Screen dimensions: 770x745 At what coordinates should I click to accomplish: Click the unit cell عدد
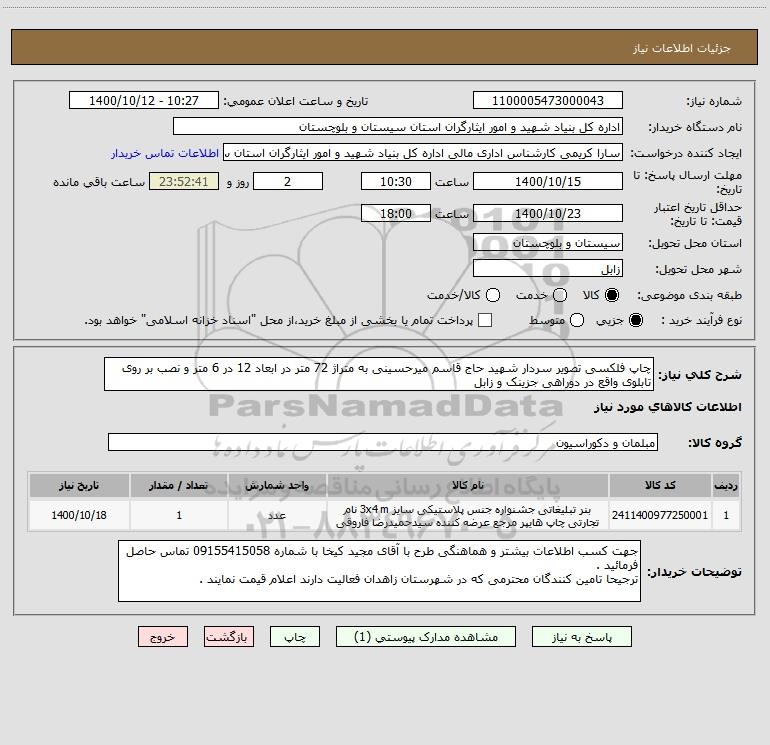click(277, 515)
